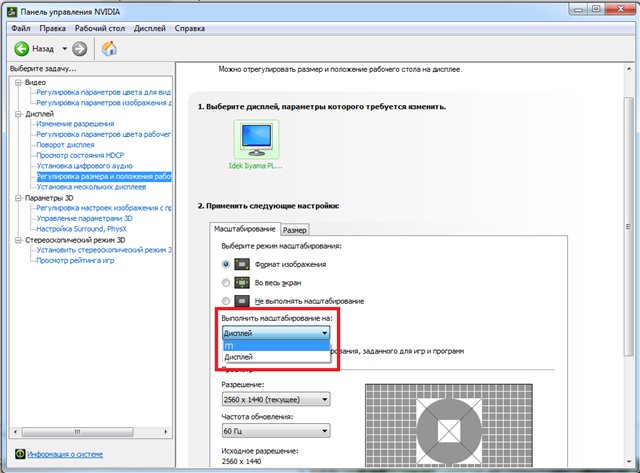Click the full-screen scaling mode icon
Screen dimensions: 640x473
242,282
